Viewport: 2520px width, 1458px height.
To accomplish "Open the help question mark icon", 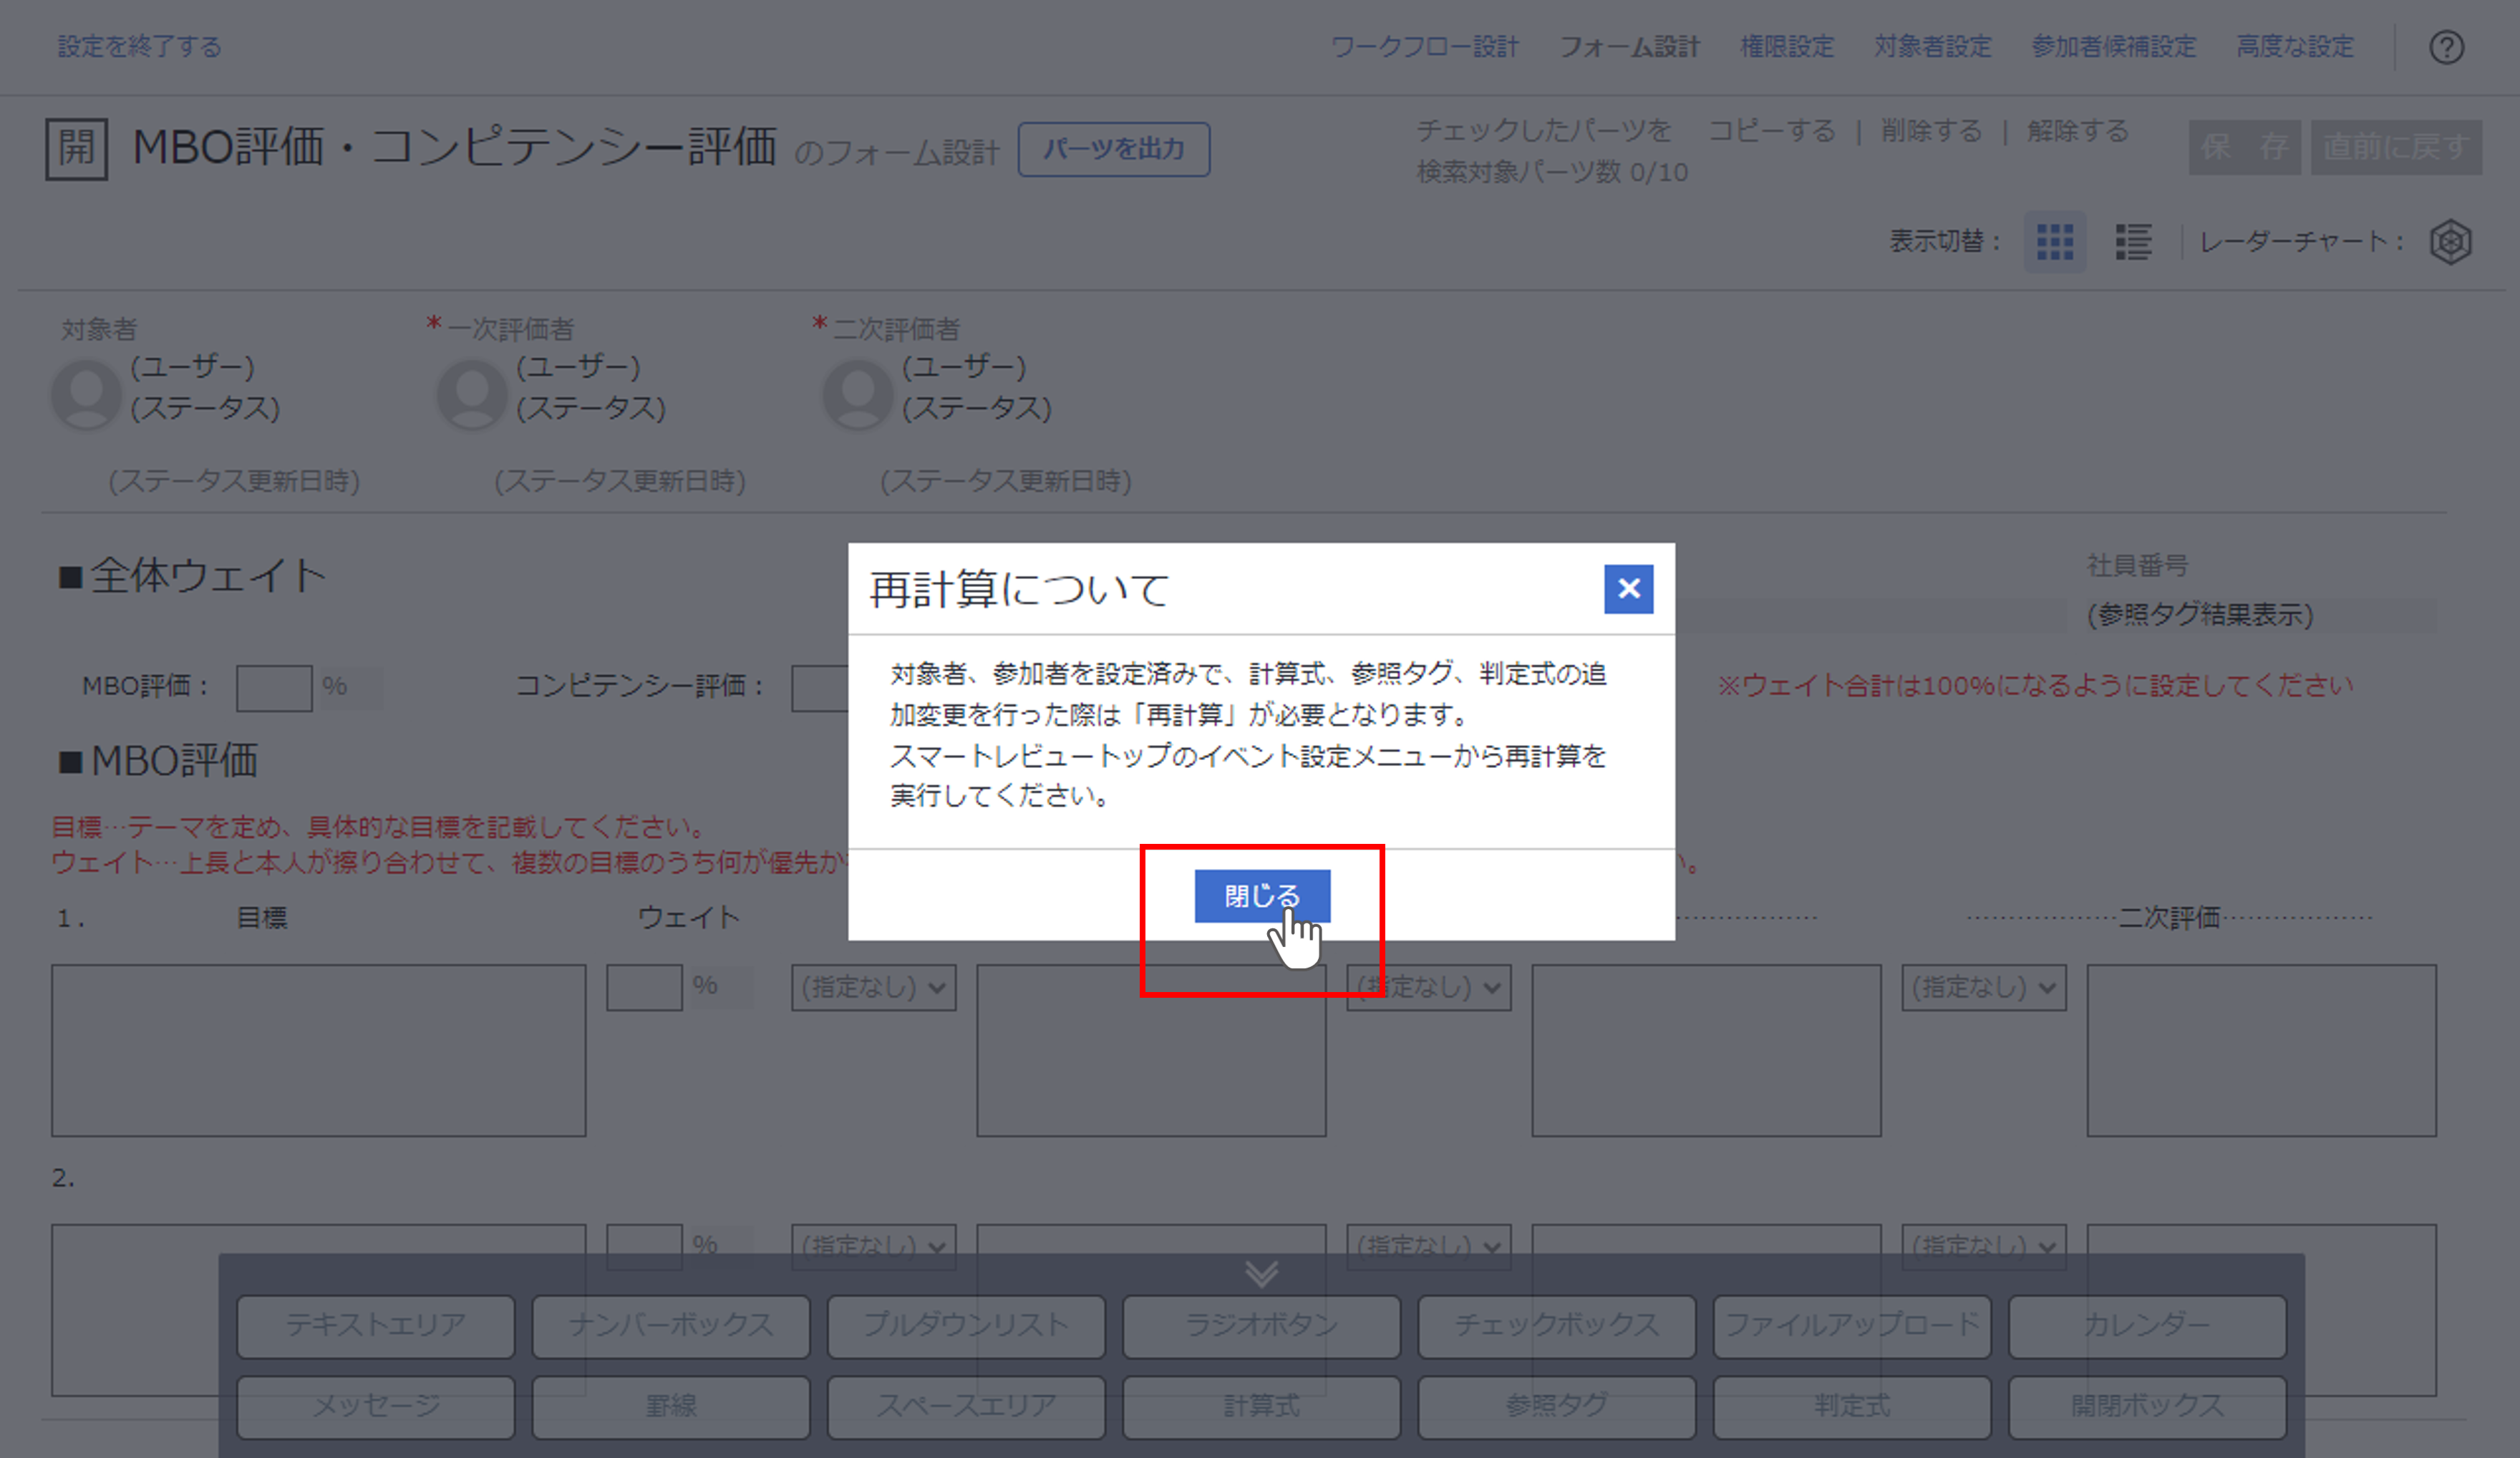I will [2446, 47].
